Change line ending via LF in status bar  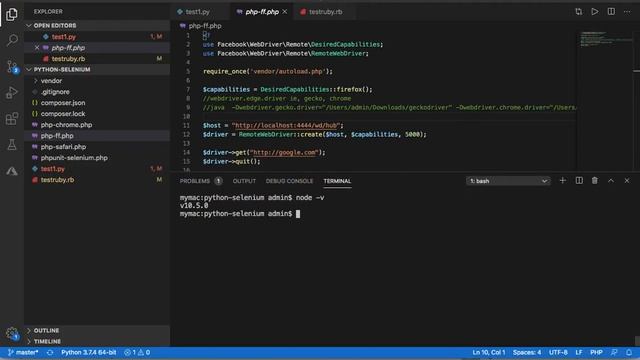579,352
